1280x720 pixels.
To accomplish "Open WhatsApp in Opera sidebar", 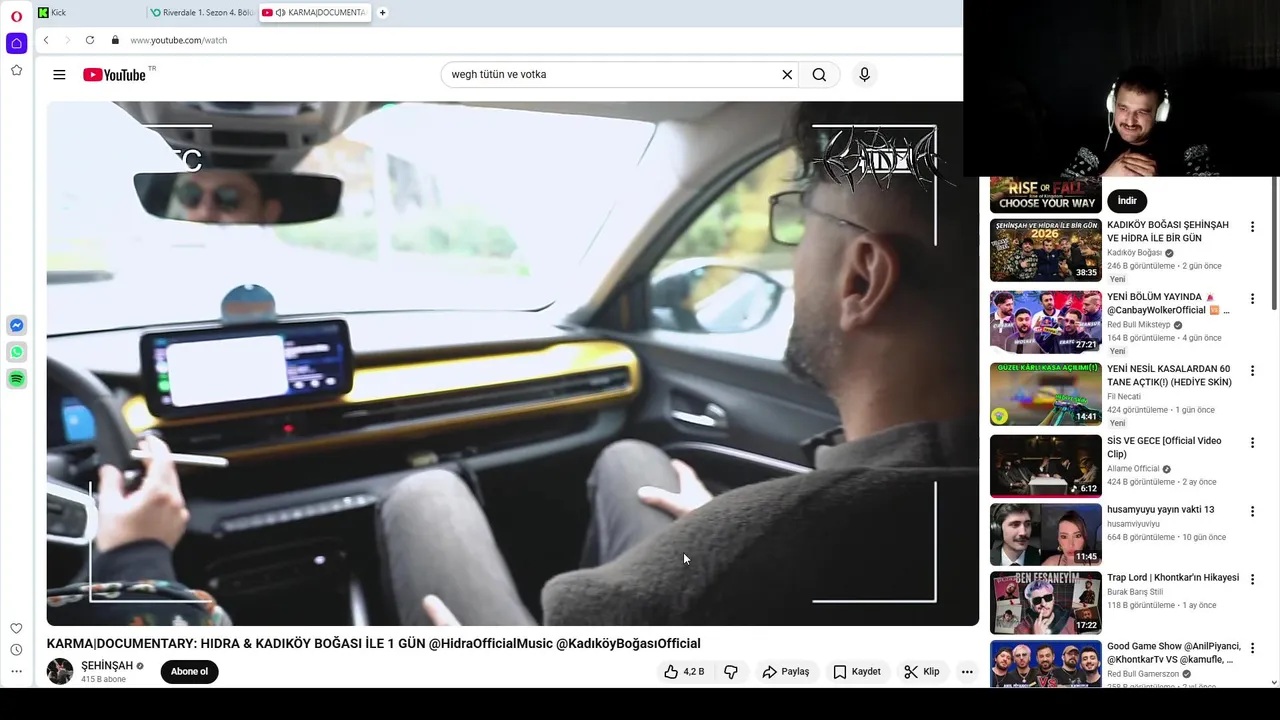I will (x=16, y=352).
